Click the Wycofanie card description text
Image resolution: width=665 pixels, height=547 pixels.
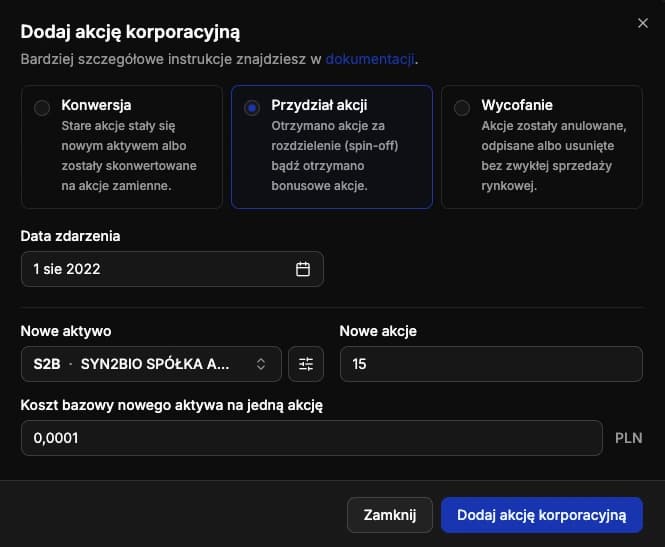(x=553, y=156)
